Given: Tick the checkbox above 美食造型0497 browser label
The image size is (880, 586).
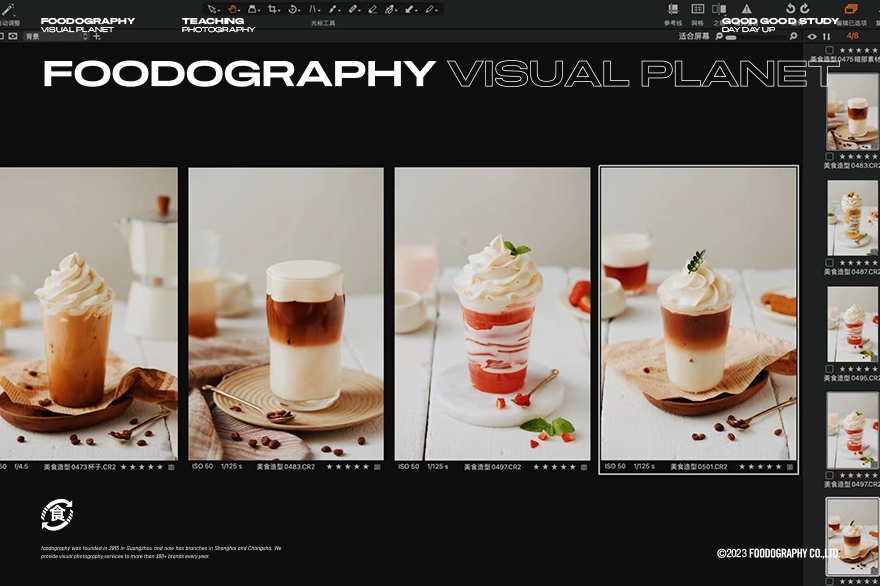Looking at the screenshot, I should (x=830, y=475).
